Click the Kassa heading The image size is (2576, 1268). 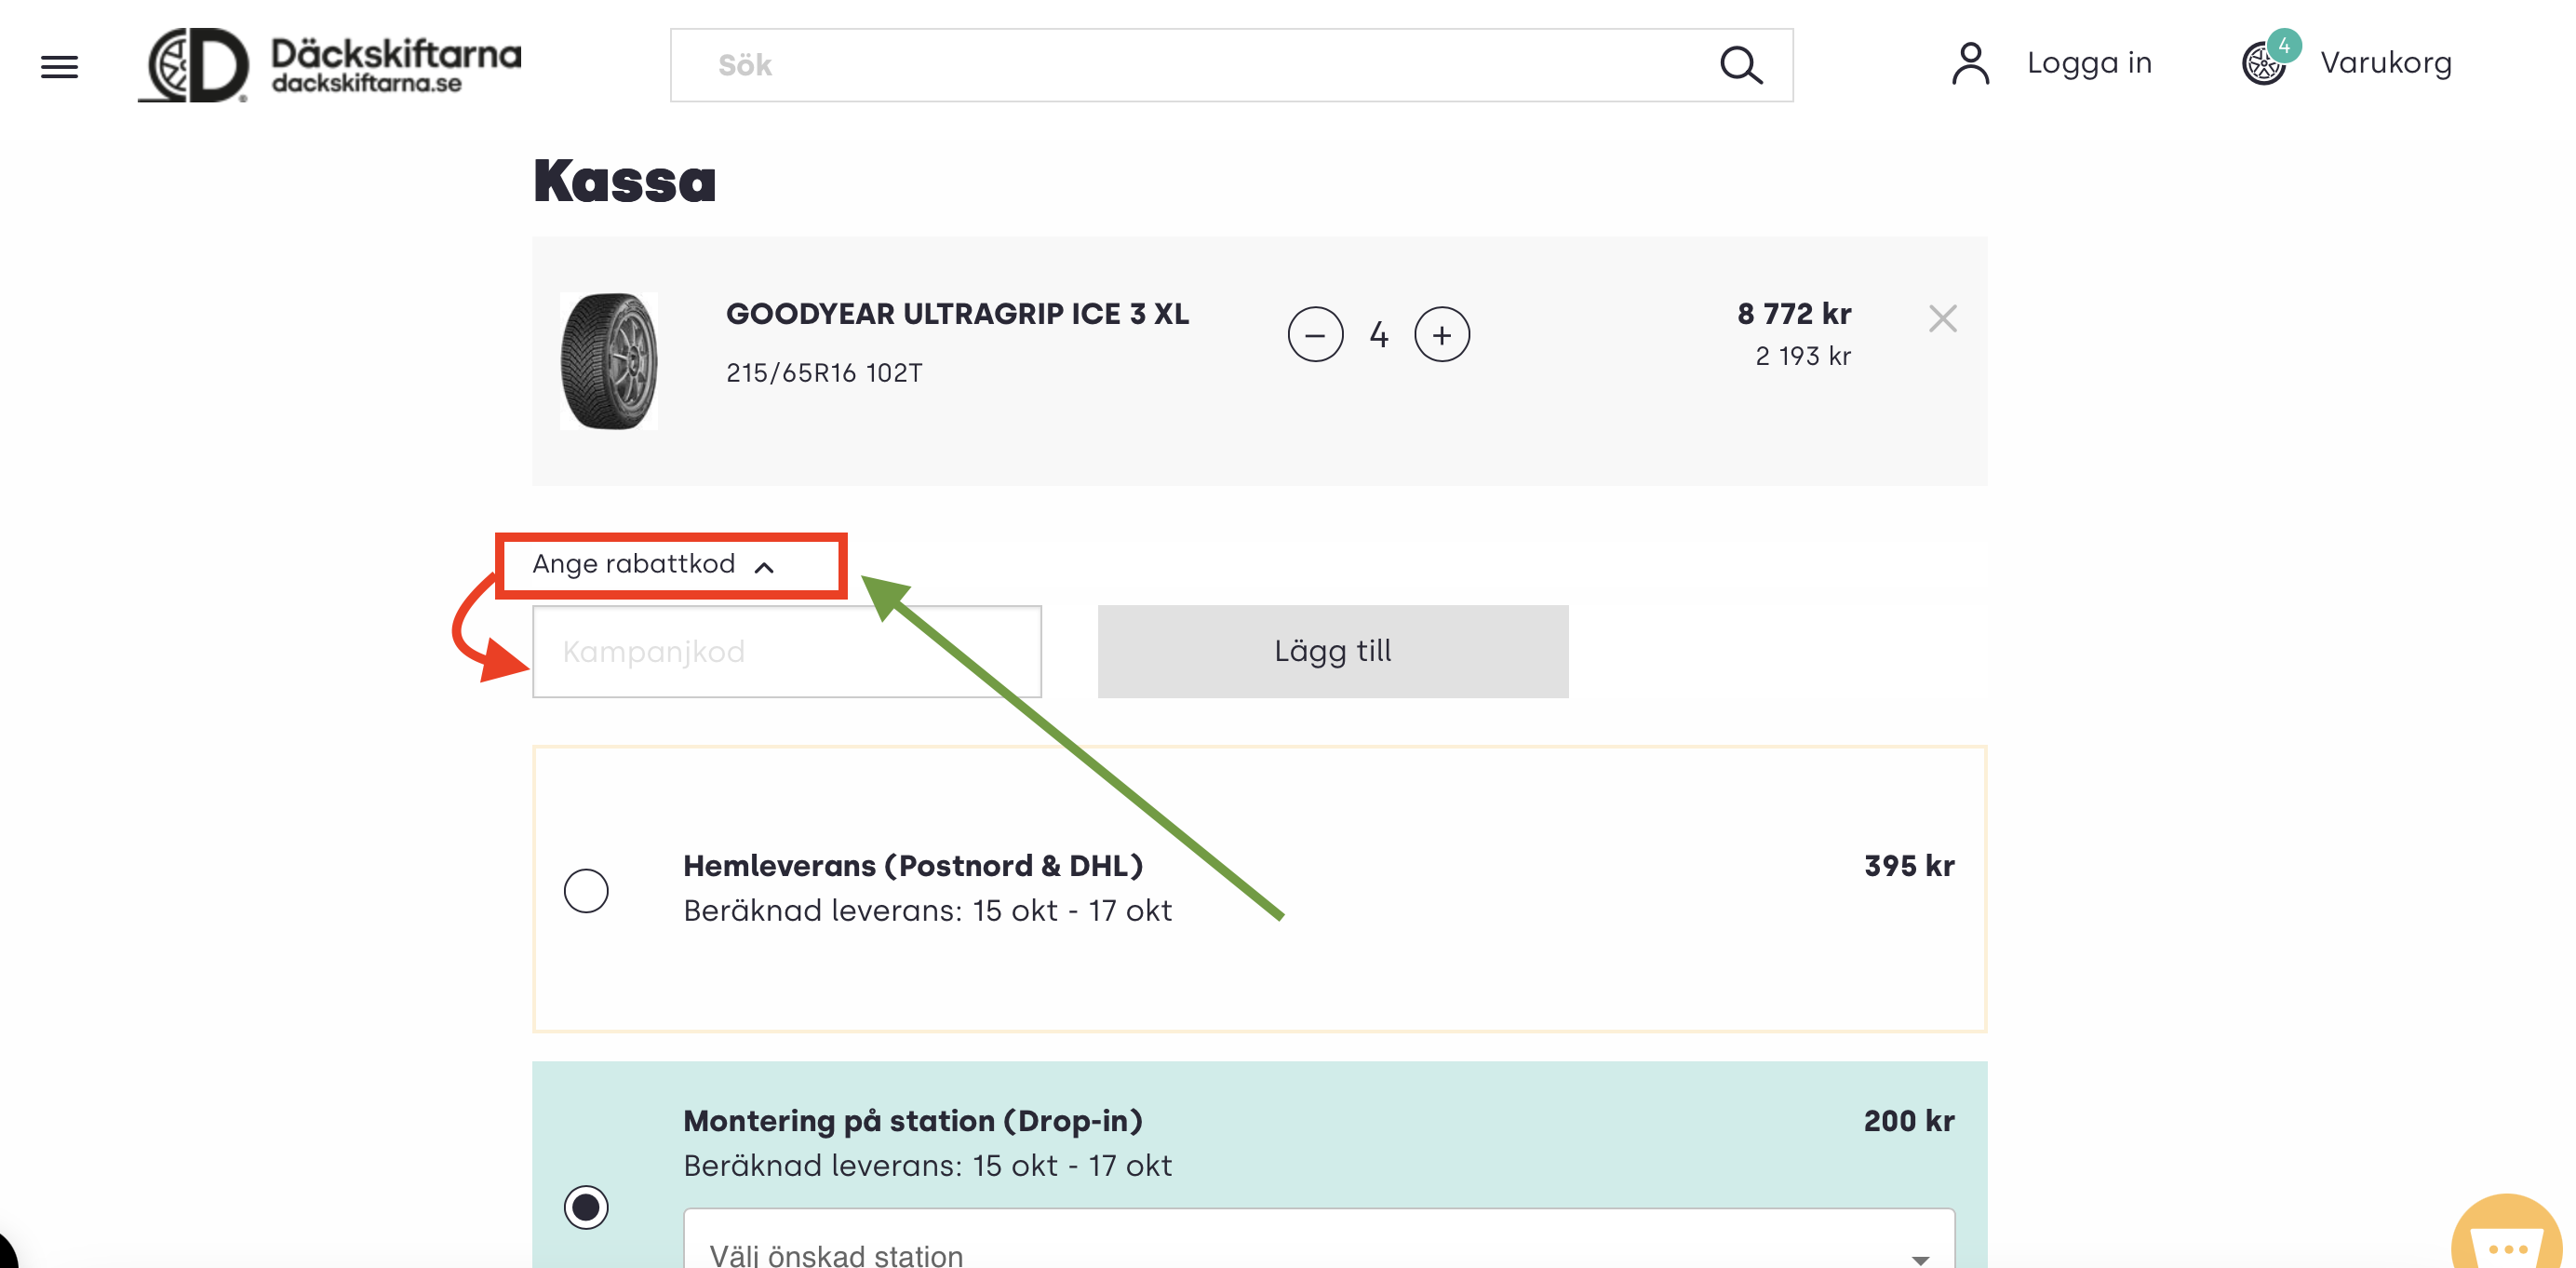pyautogui.click(x=624, y=181)
